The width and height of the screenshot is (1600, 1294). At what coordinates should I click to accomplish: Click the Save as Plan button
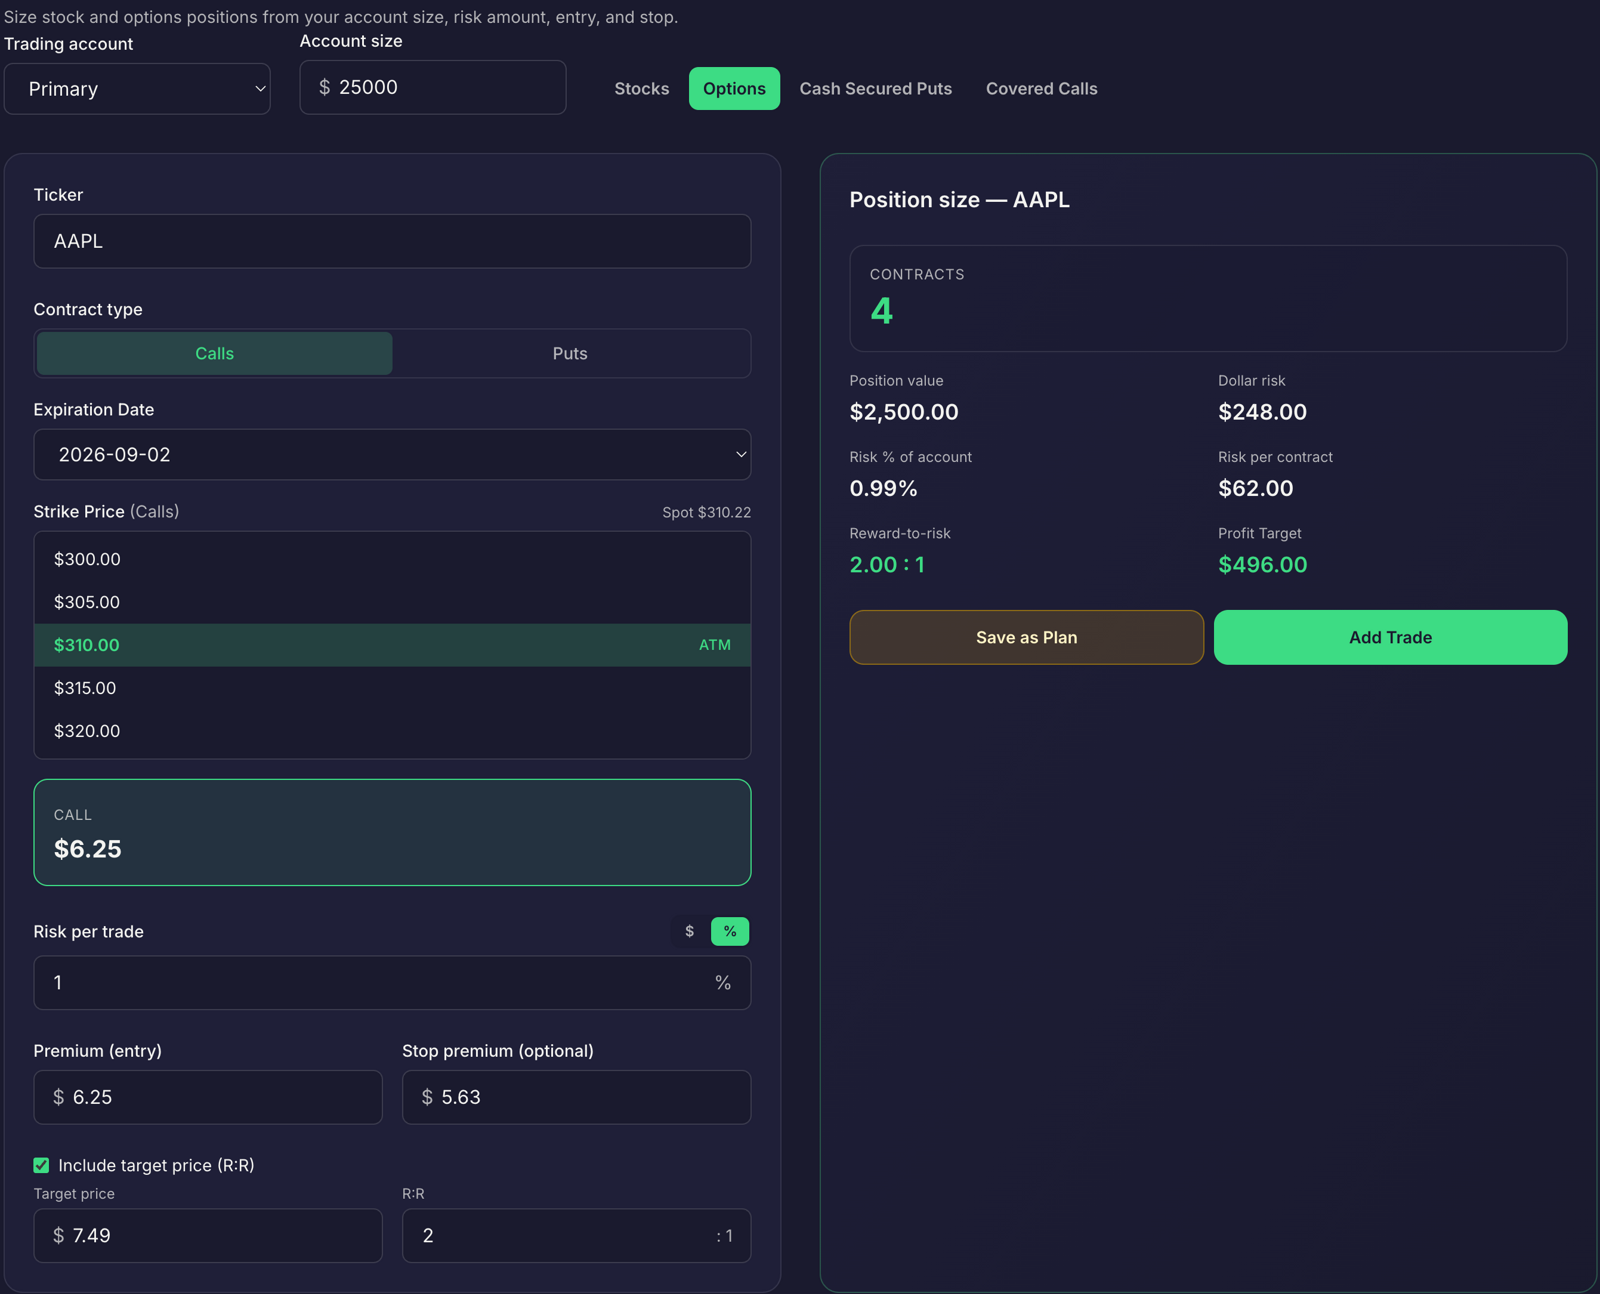[1026, 637]
